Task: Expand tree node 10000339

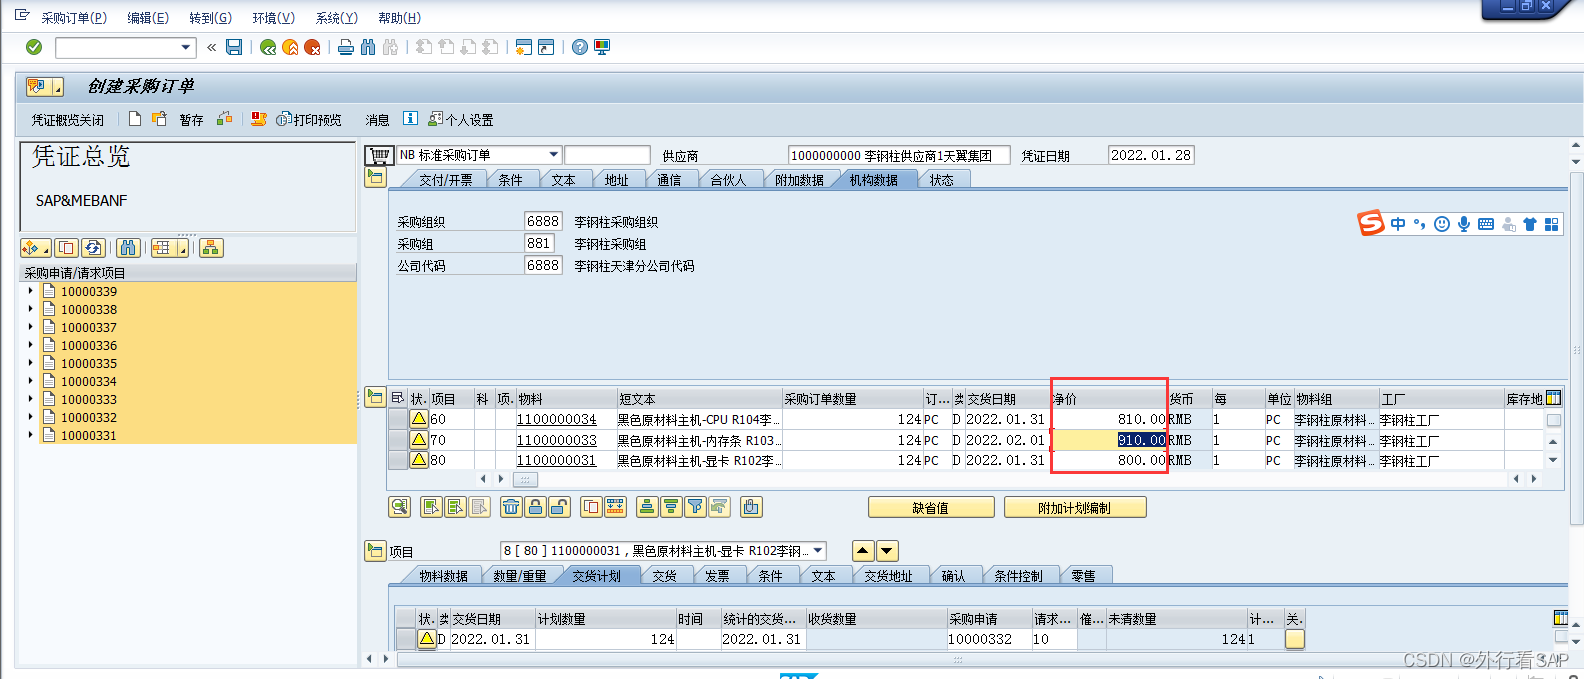Action: (x=30, y=291)
